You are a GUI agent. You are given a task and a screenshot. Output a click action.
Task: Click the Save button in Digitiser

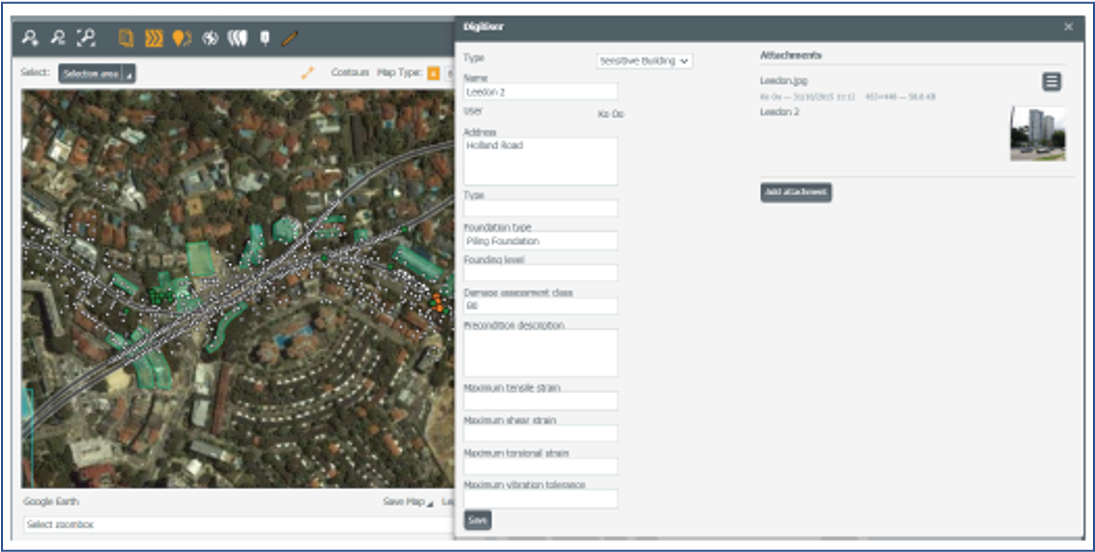(478, 520)
